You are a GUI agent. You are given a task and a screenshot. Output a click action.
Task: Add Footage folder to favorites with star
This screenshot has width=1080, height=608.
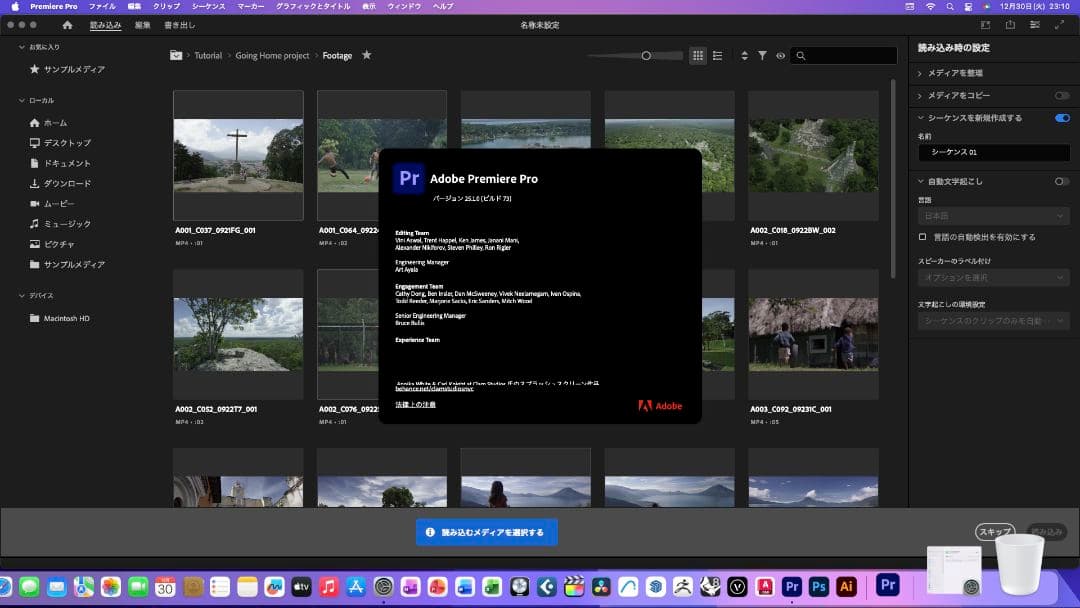point(366,56)
